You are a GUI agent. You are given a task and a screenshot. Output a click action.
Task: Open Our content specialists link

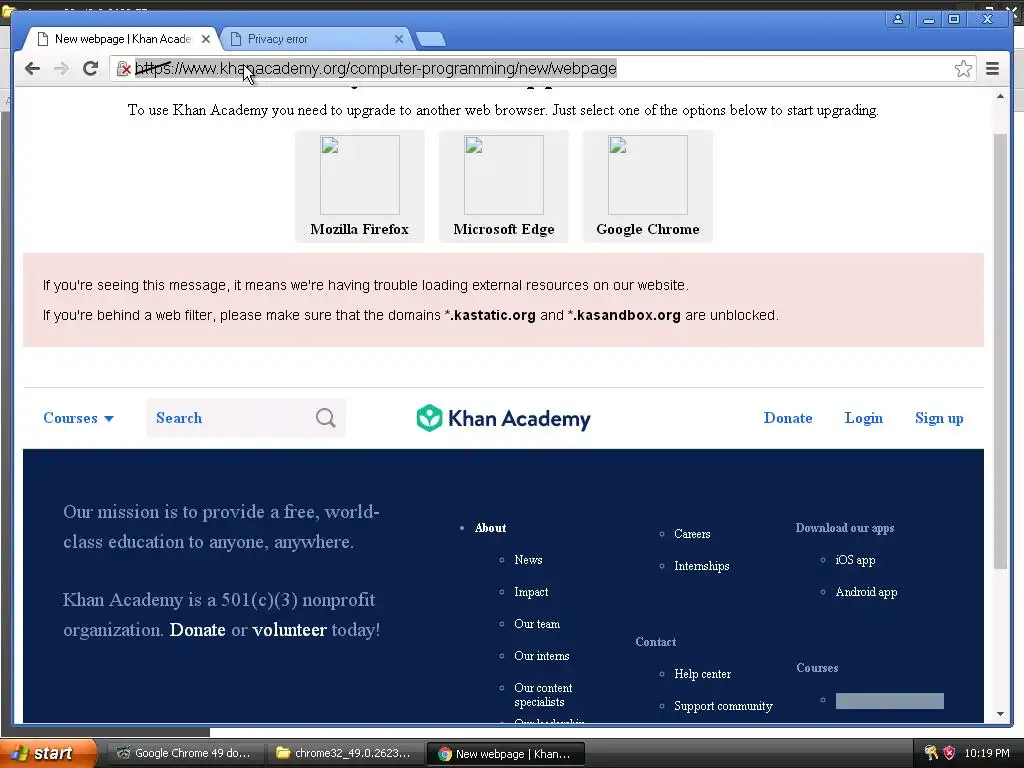pos(543,695)
